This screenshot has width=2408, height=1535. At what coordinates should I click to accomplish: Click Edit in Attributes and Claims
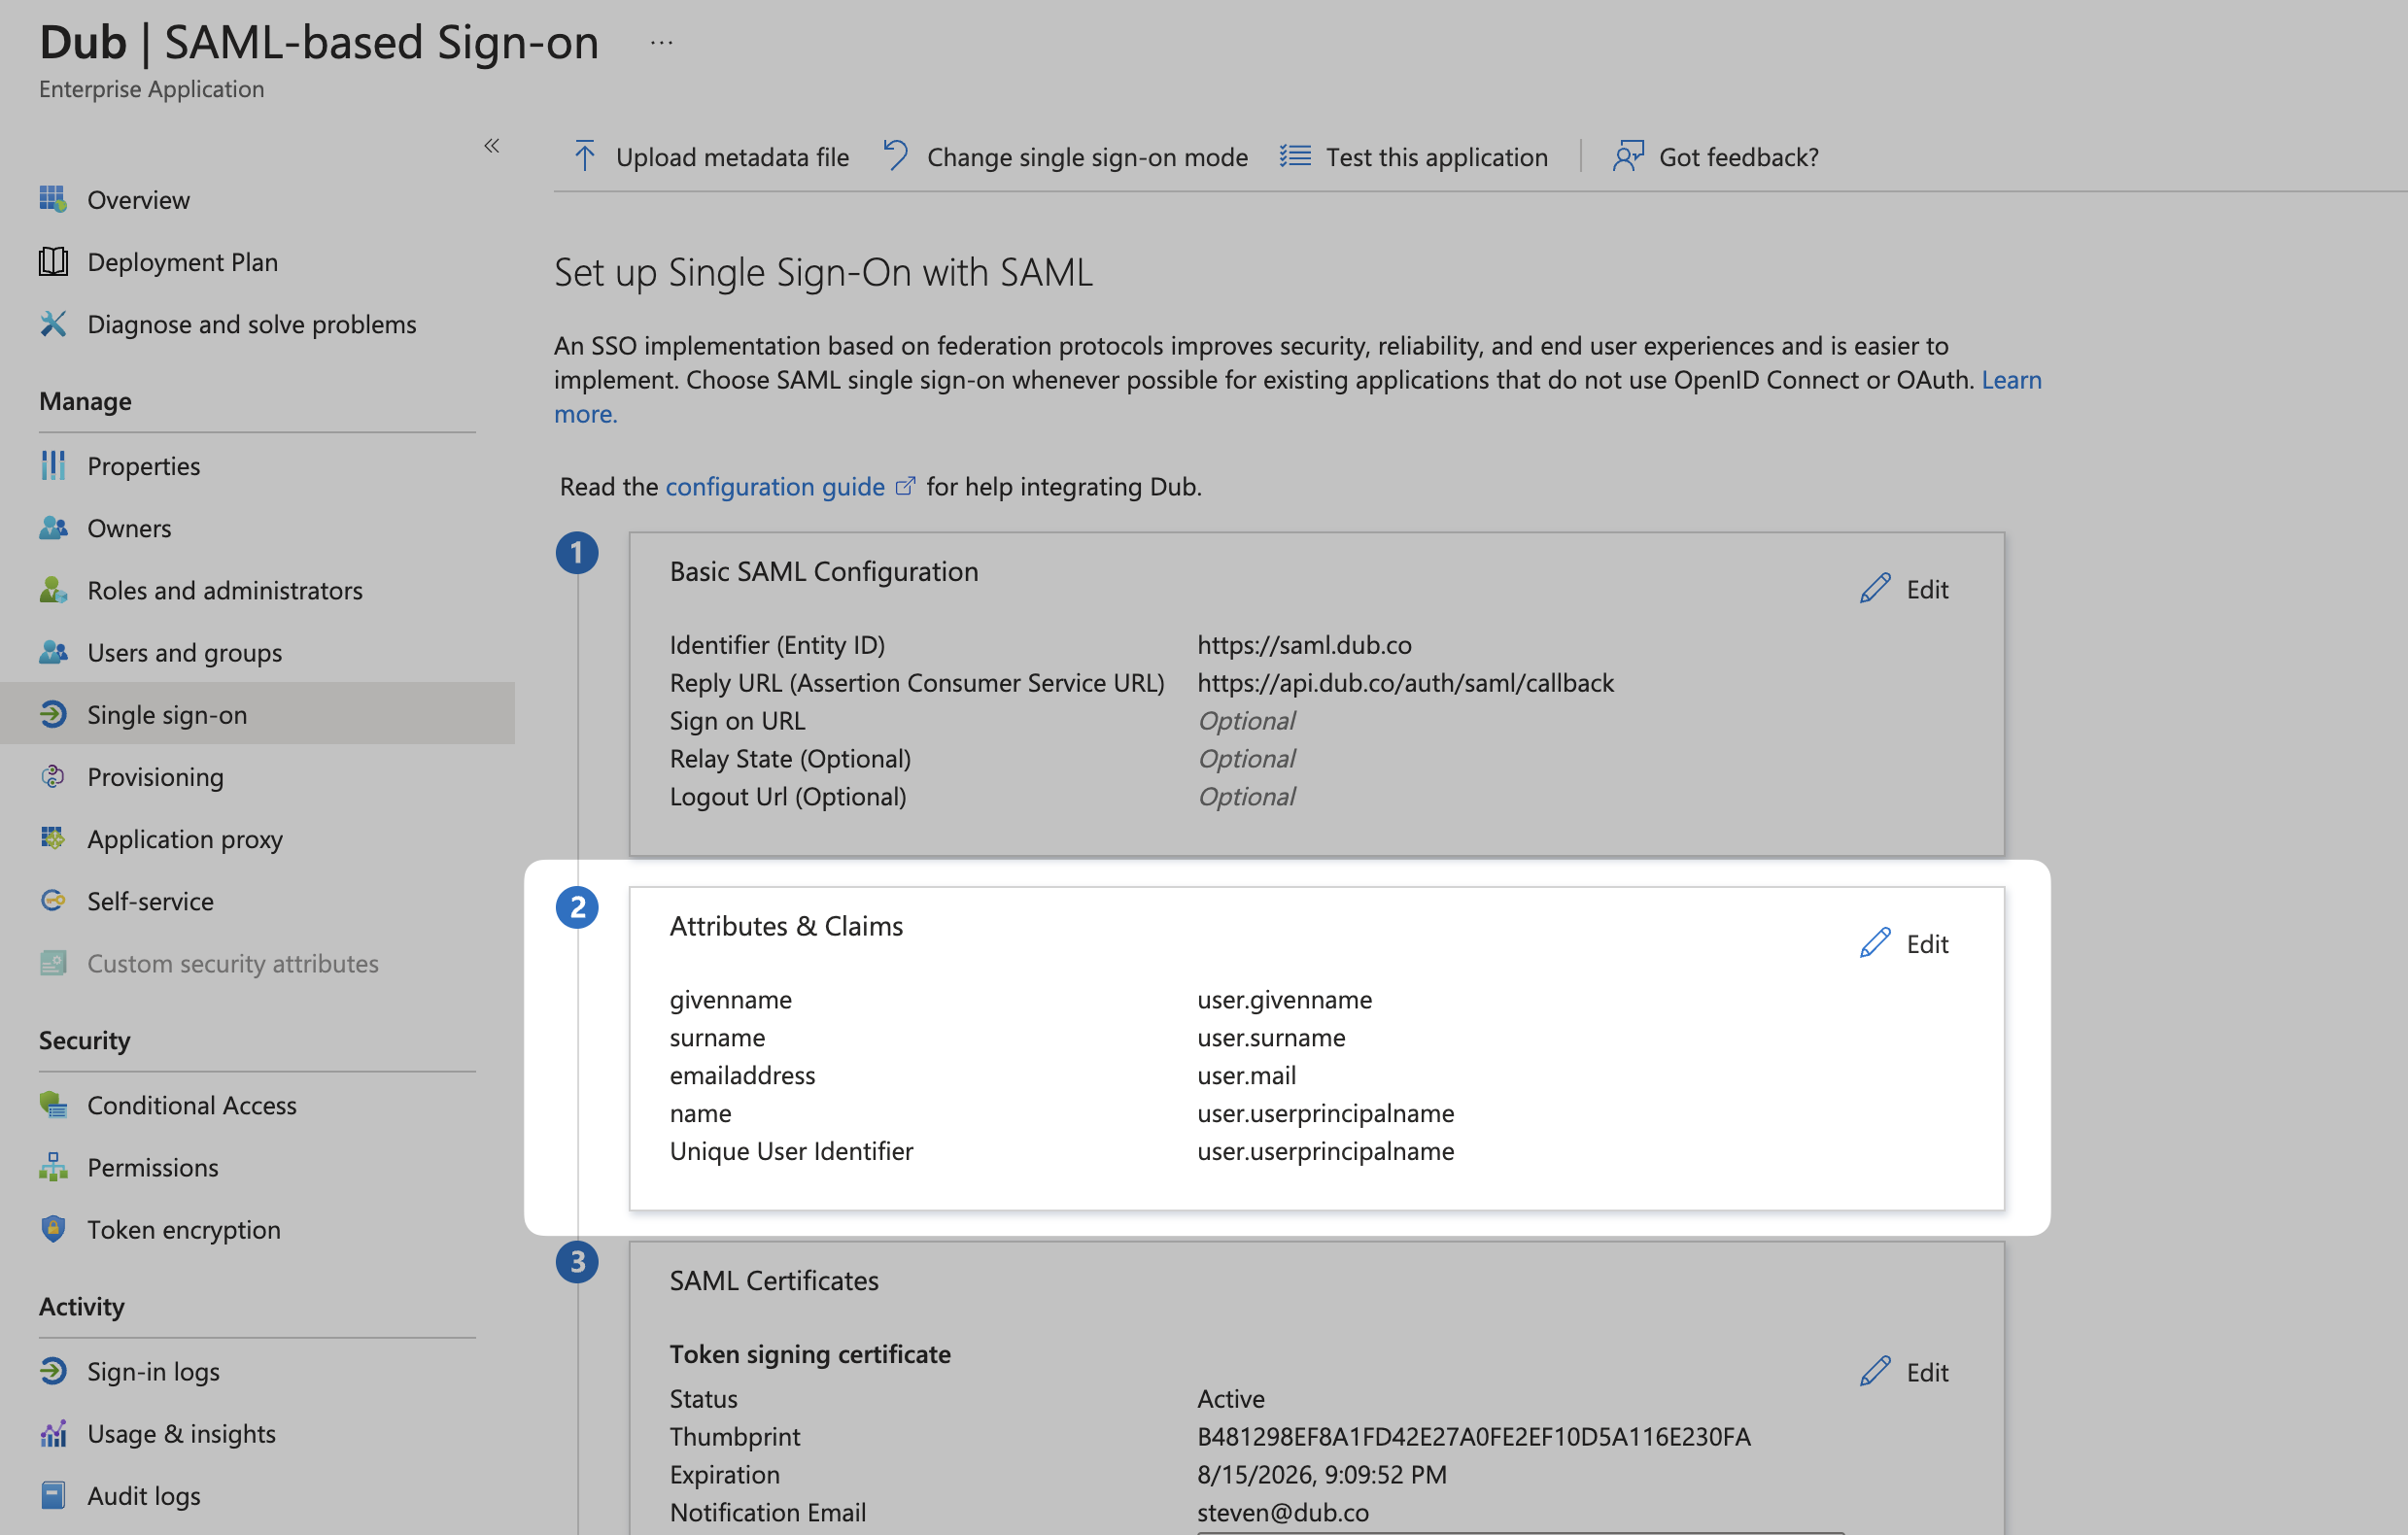coord(1908,943)
